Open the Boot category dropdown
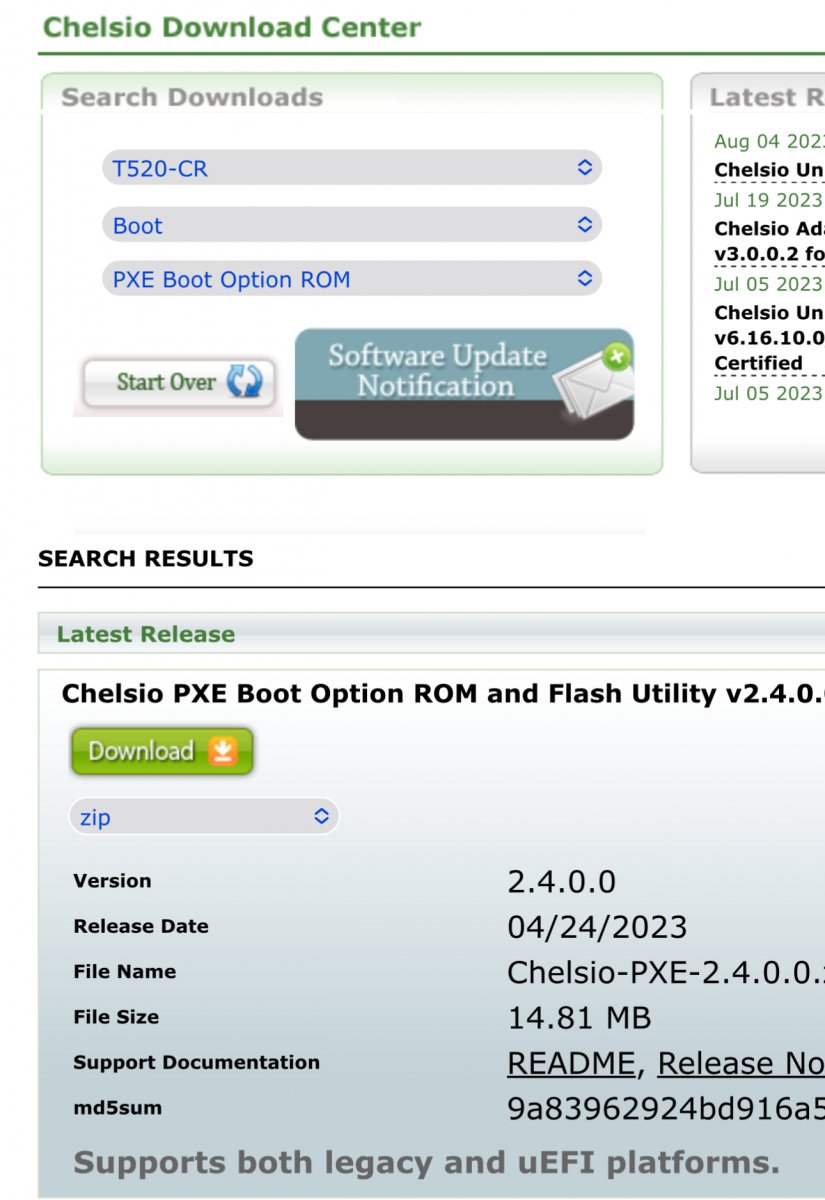 pyautogui.click(x=352, y=225)
